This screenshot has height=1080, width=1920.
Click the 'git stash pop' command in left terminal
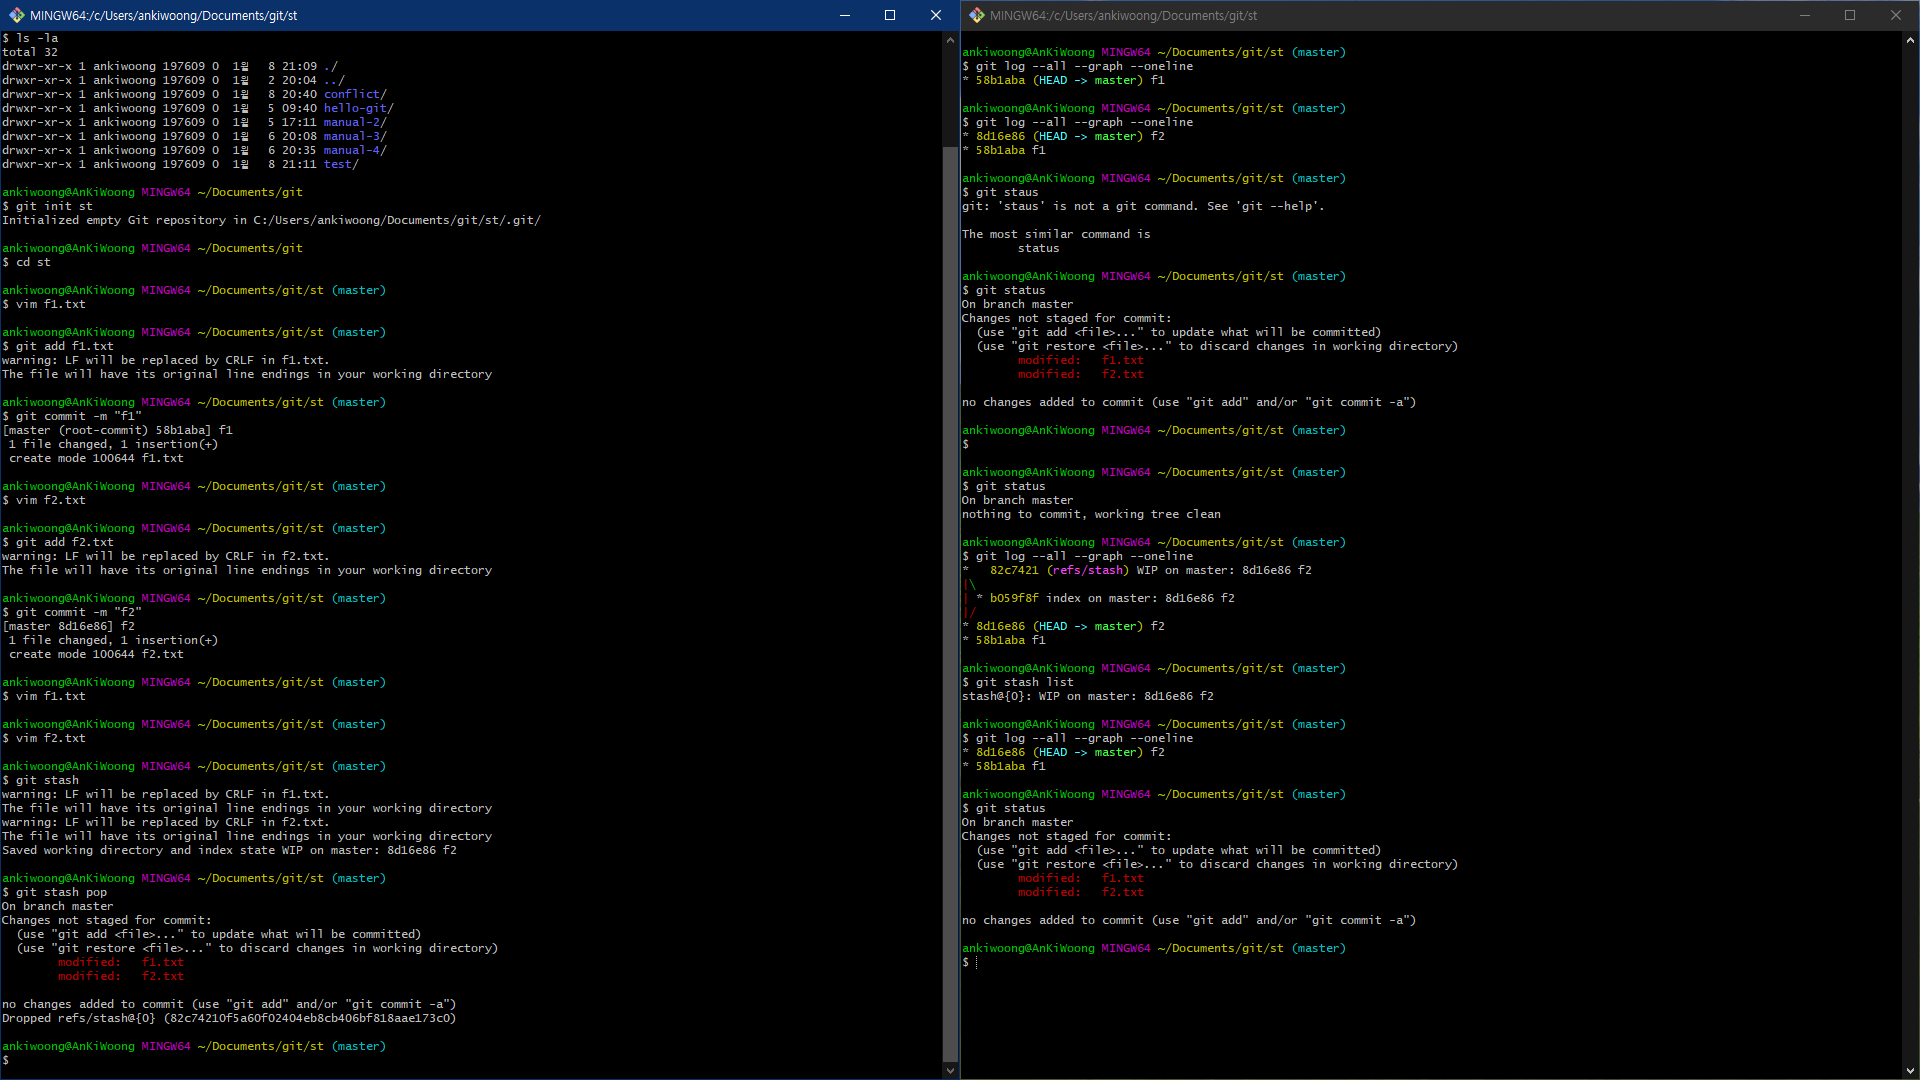click(x=61, y=892)
